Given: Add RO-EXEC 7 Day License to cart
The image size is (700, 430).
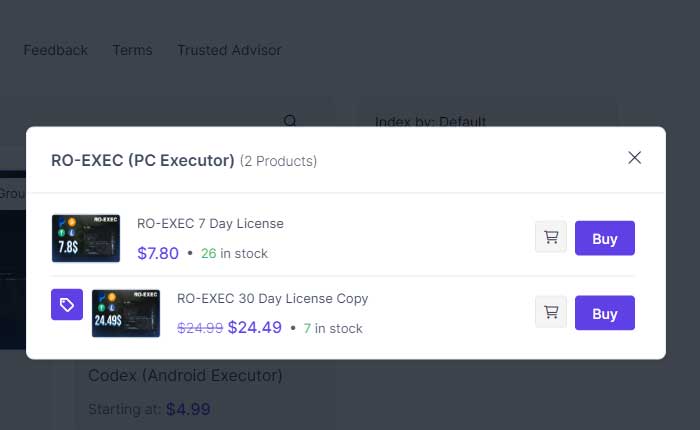Looking at the screenshot, I should pyautogui.click(x=551, y=238).
